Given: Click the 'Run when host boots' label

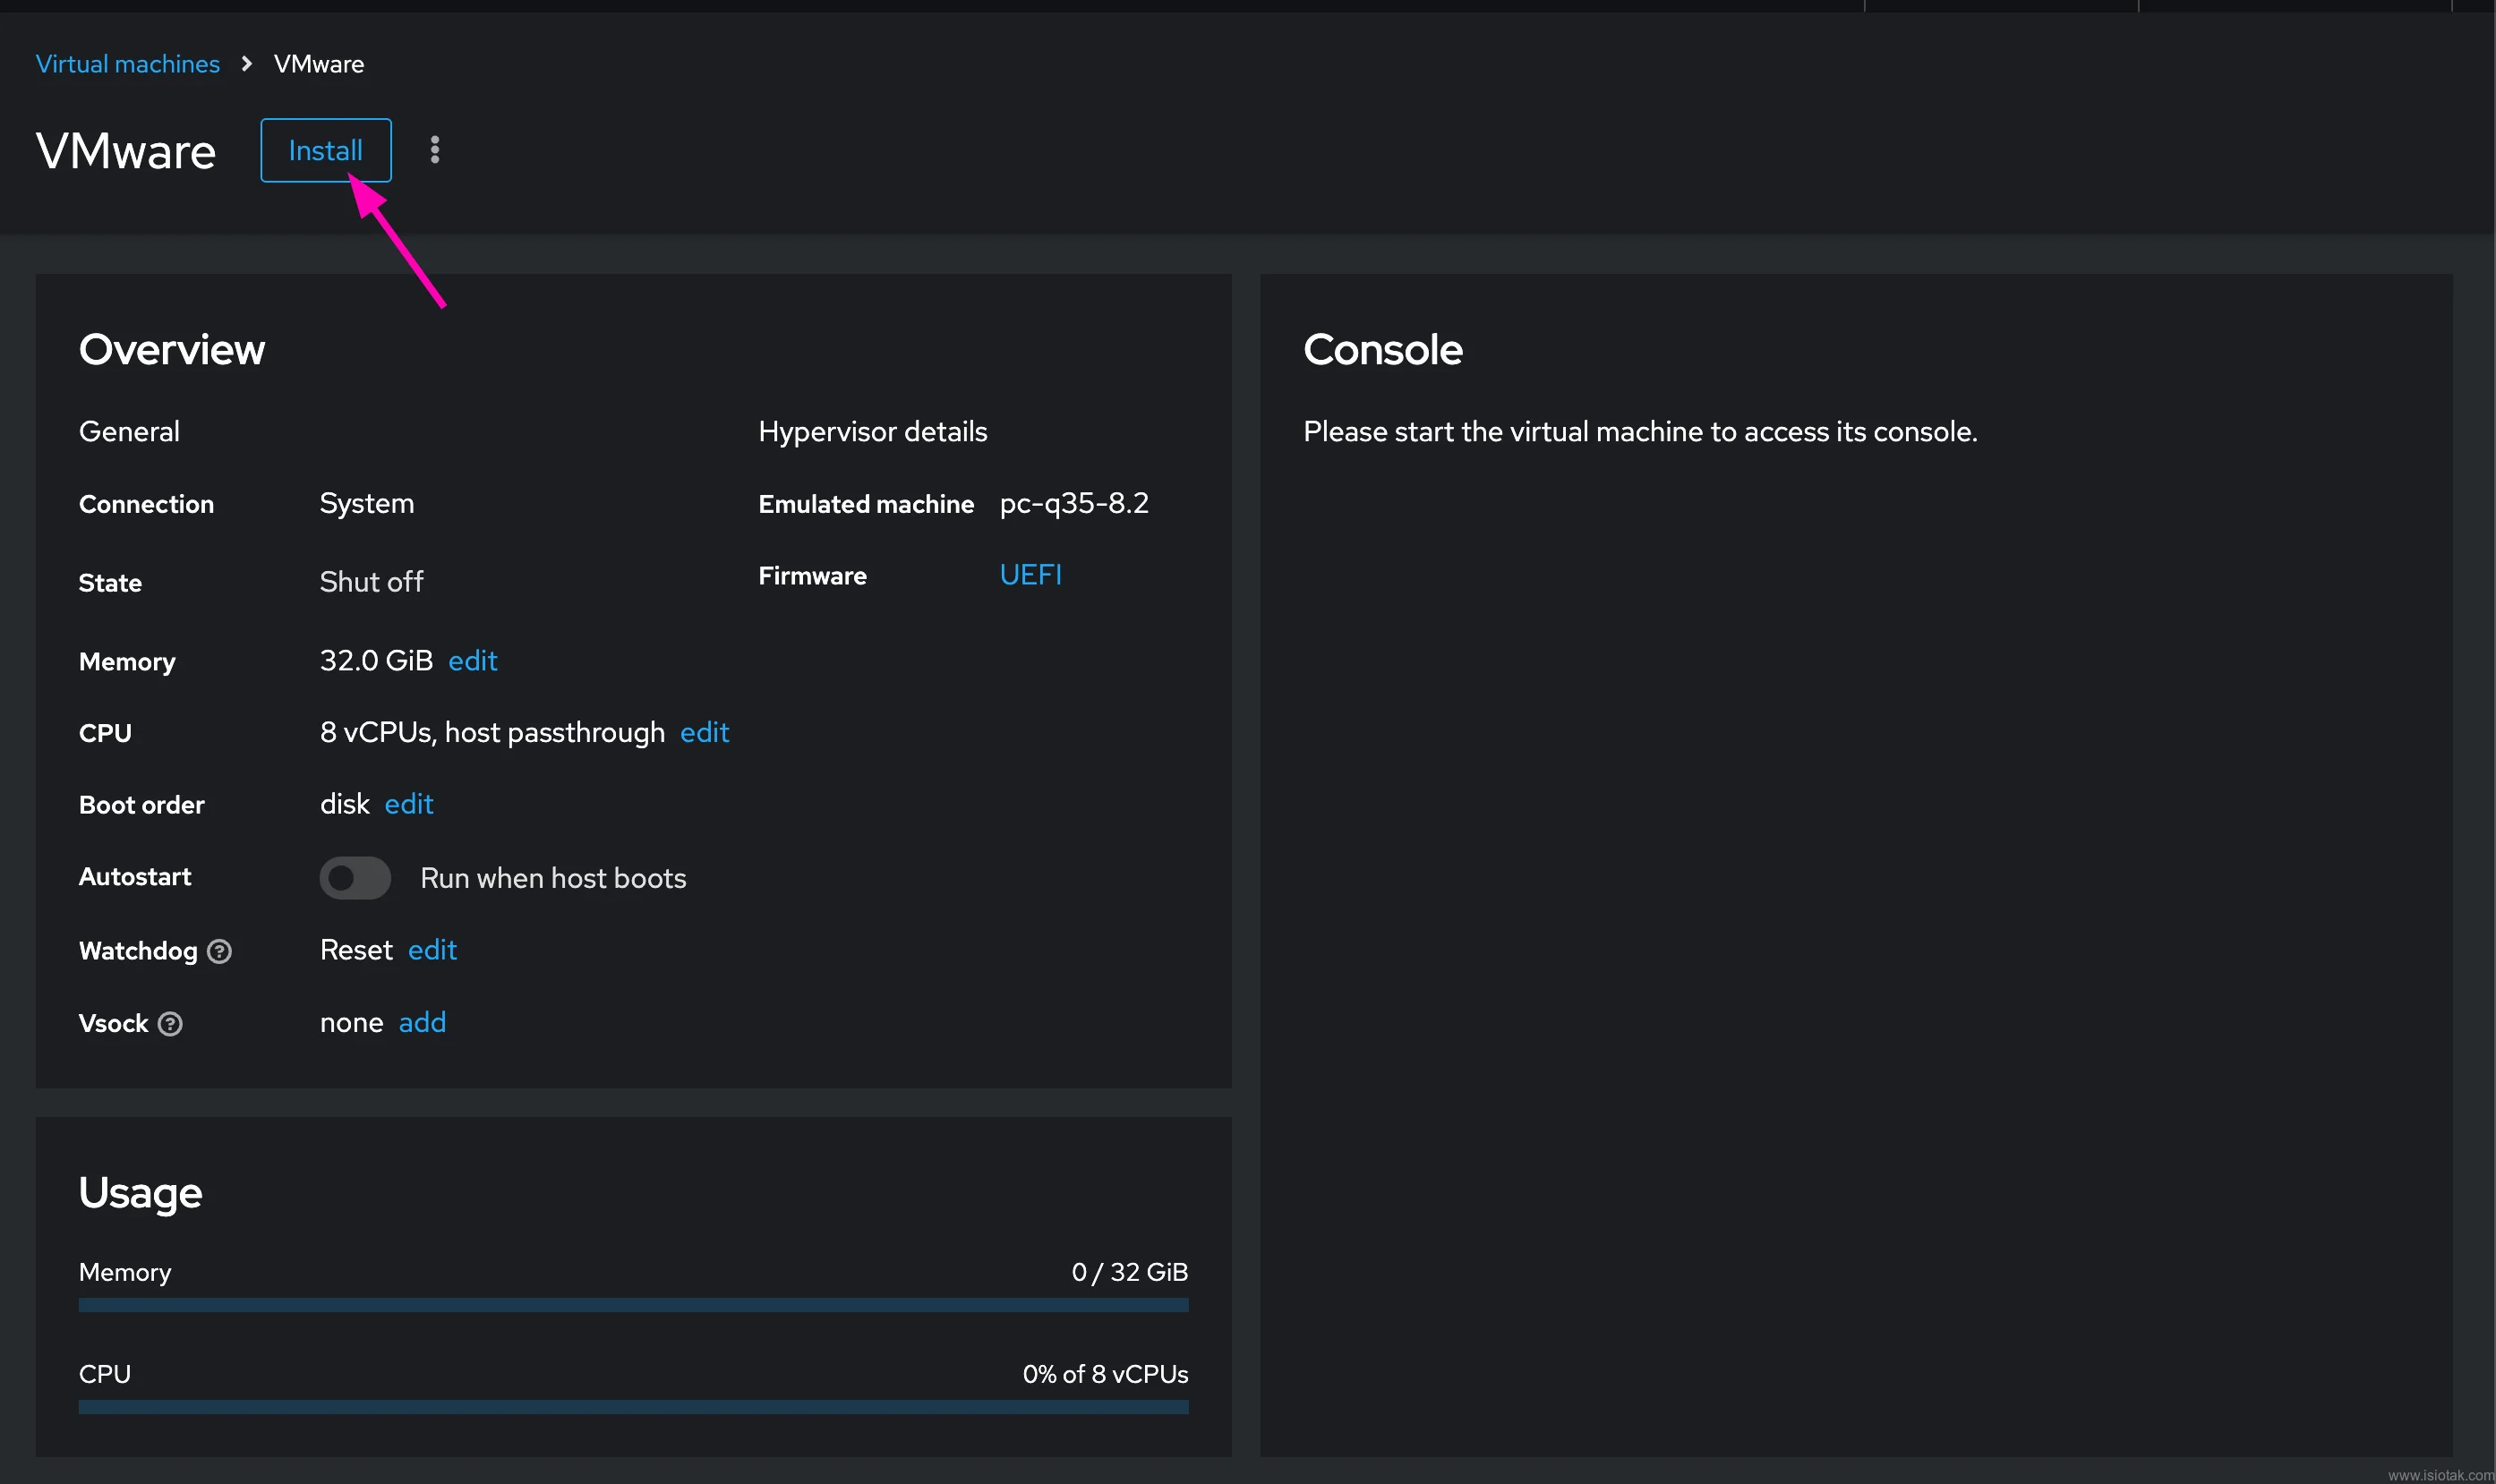Looking at the screenshot, I should (x=553, y=878).
